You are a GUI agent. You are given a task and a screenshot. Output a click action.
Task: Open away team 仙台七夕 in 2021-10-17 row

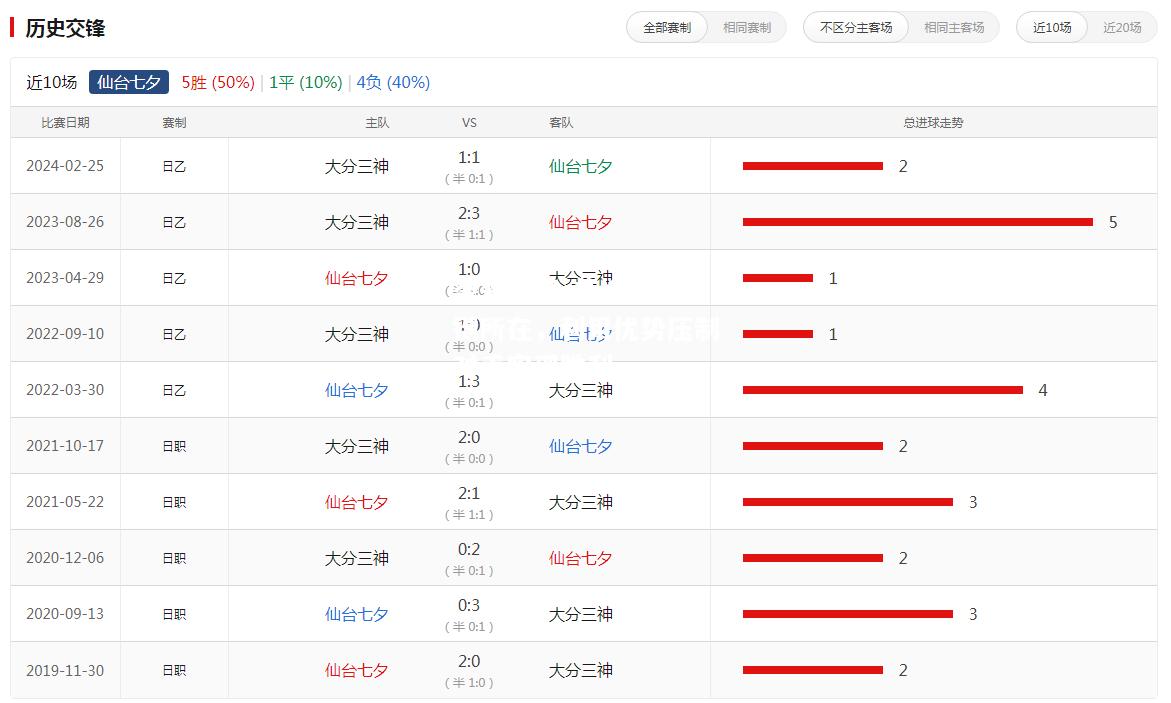[580, 446]
